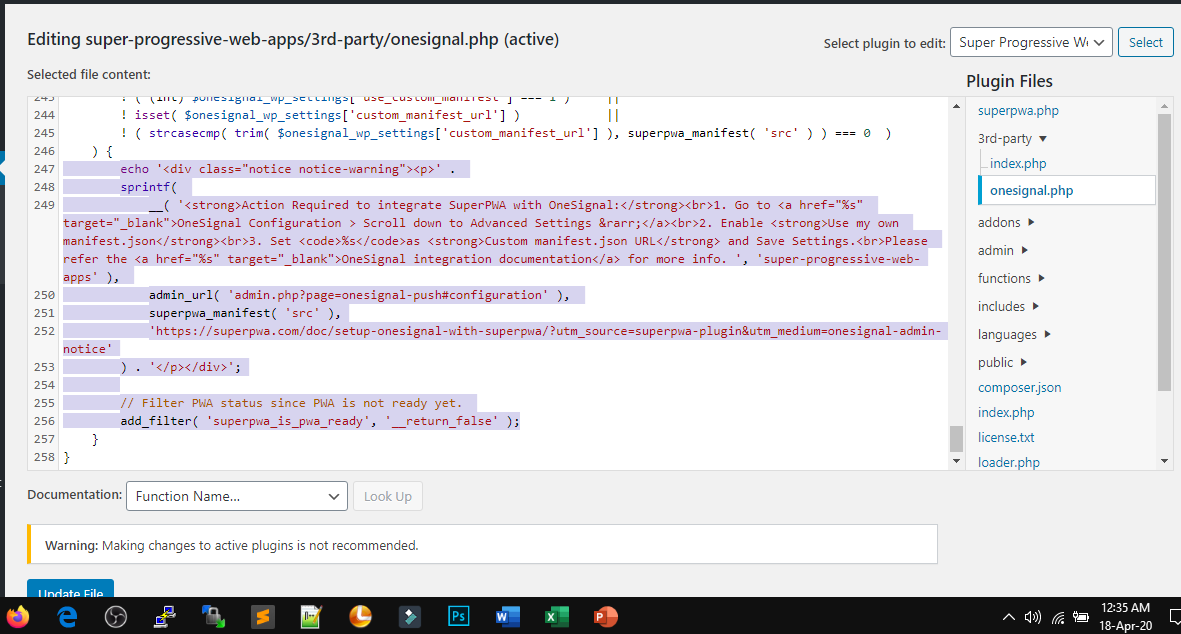Click the code editor scrollbar thumb
Screen dimensions: 1181x634
pyautogui.click(x=957, y=438)
